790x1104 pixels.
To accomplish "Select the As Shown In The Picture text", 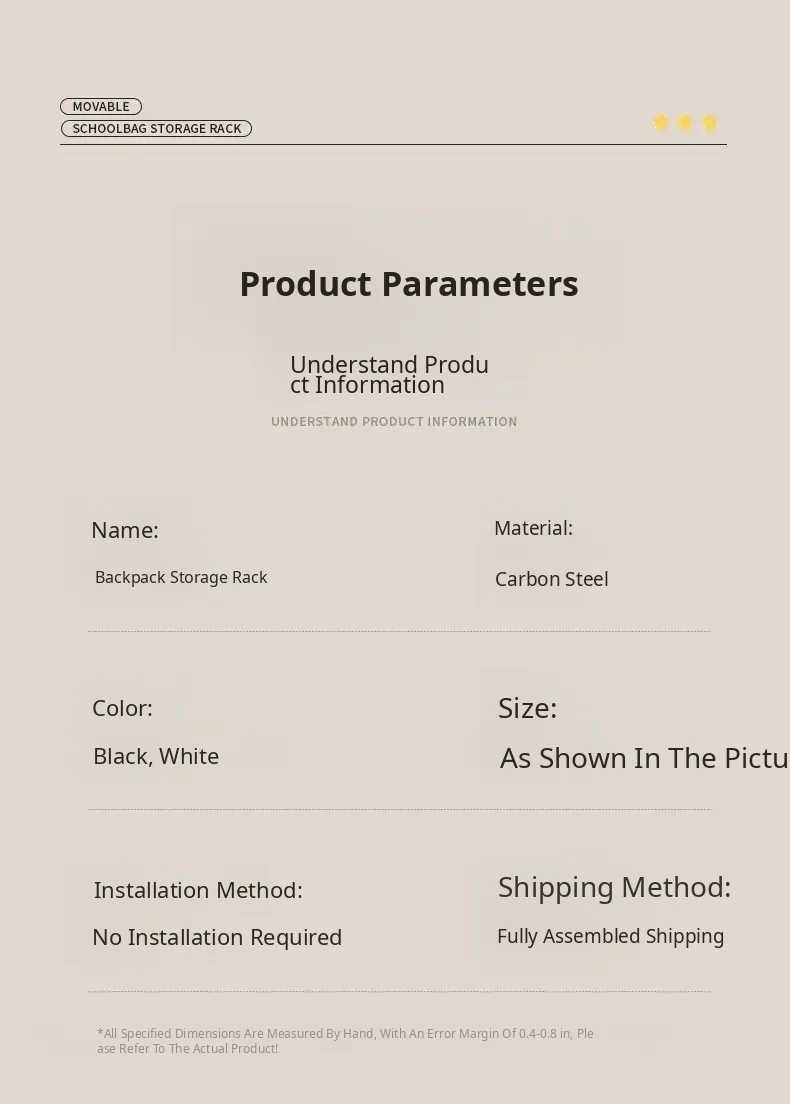I will coord(643,758).
